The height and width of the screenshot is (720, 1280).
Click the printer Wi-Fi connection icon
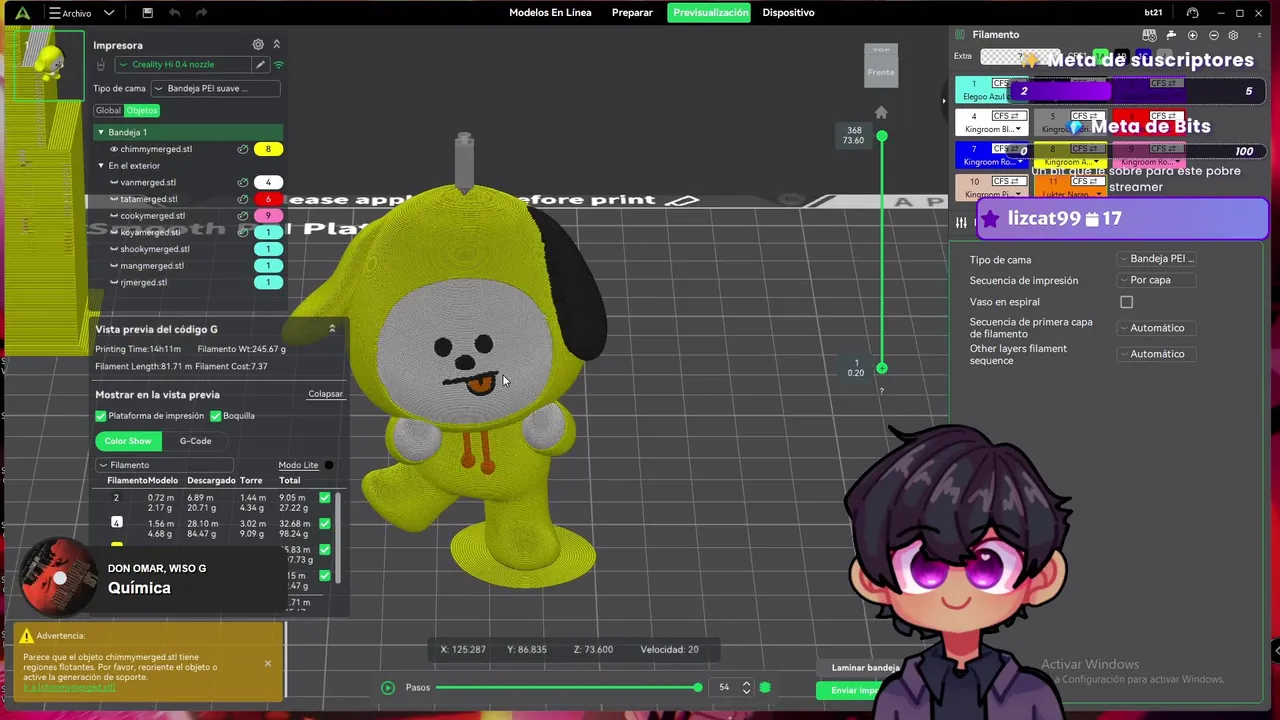tap(279, 65)
